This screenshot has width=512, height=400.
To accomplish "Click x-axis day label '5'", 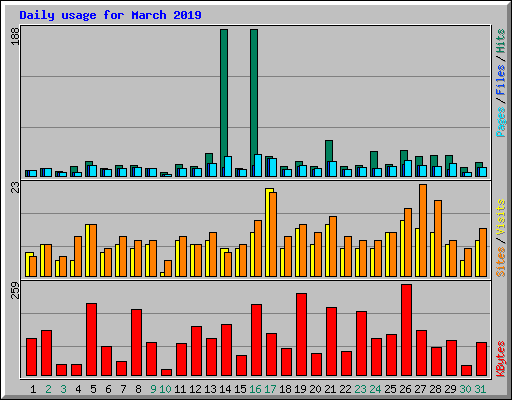I will click(93, 389).
